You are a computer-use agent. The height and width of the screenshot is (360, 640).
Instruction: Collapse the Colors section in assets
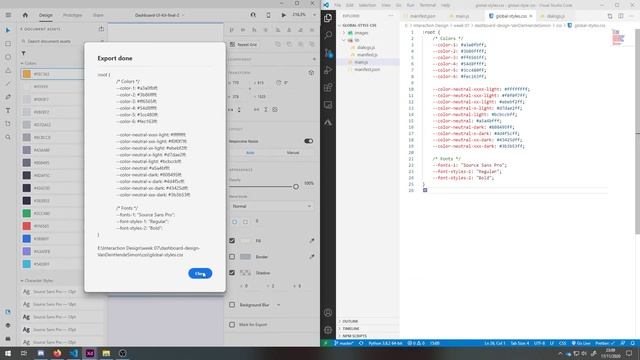pos(22,63)
